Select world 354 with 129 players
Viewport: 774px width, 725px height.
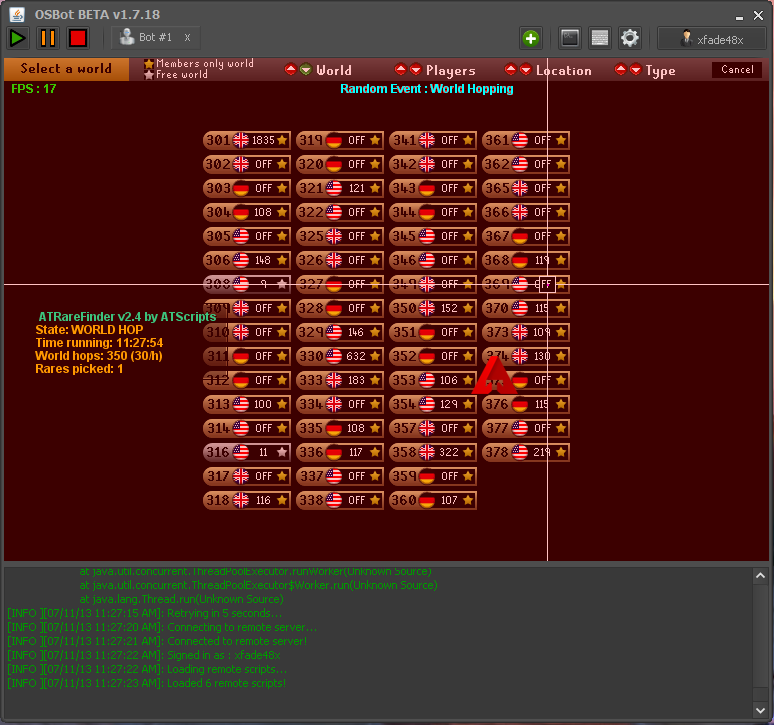[x=433, y=404]
